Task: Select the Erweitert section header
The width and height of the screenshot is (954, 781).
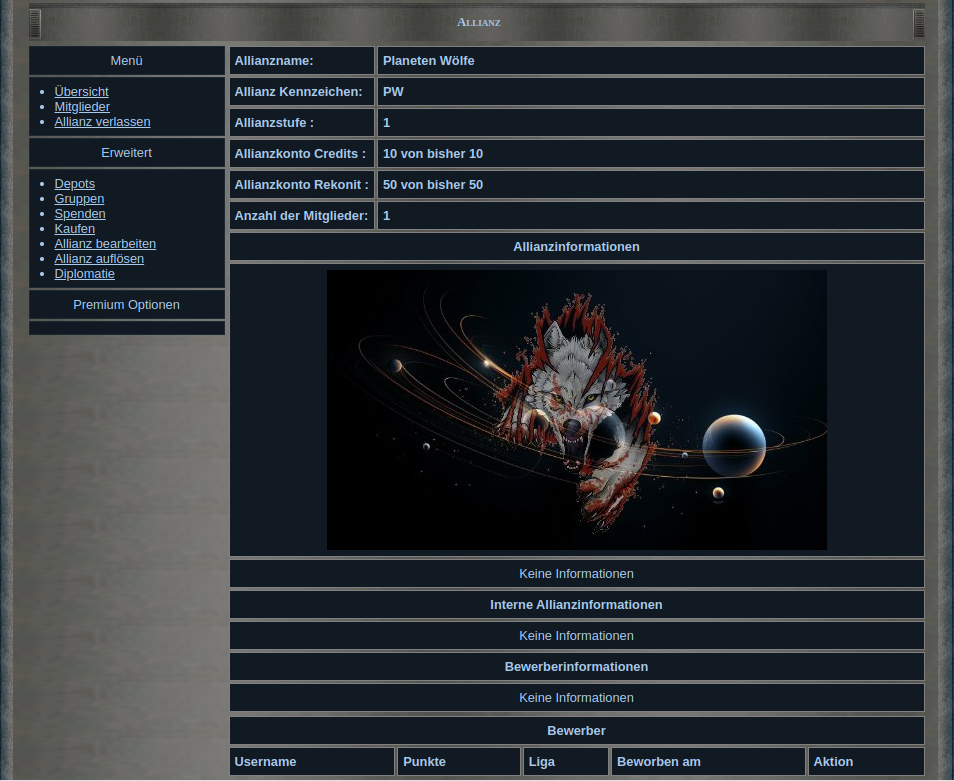Action: pos(127,153)
